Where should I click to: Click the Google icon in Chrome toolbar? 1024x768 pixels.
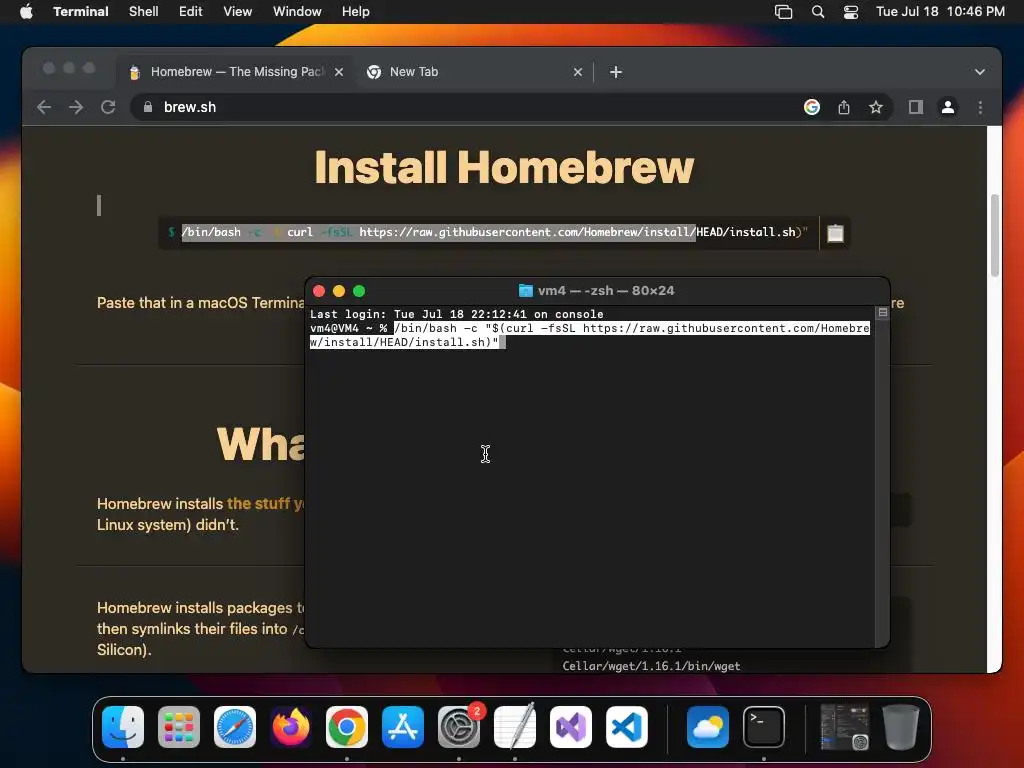(812, 107)
